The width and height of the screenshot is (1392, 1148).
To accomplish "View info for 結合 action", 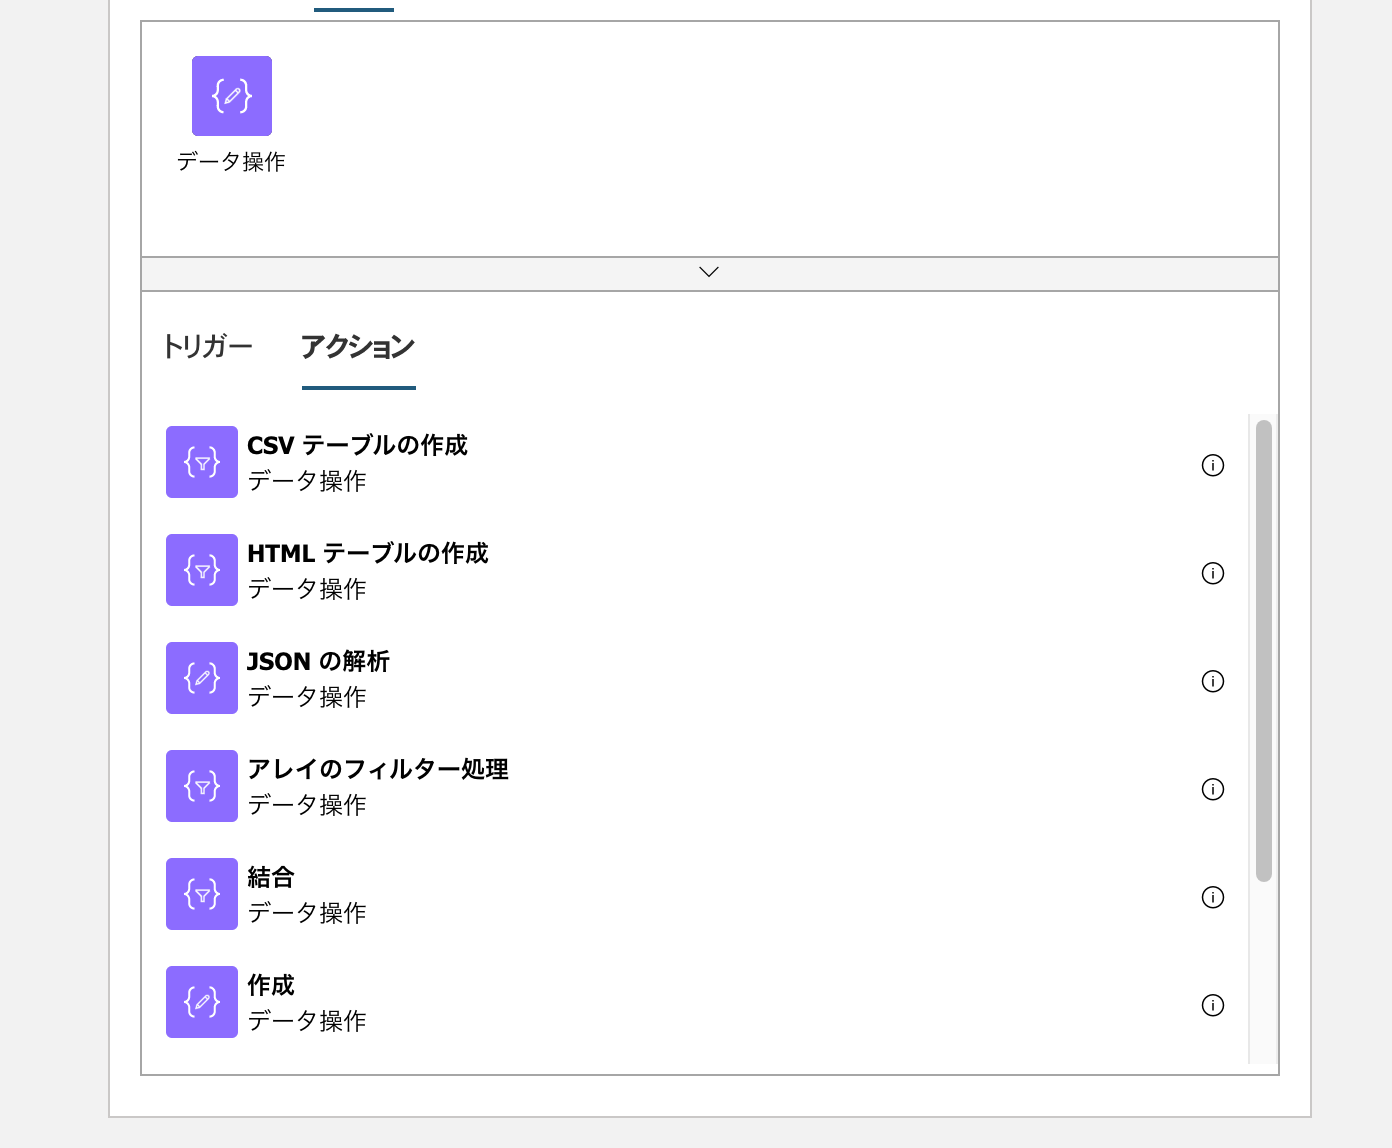I will pyautogui.click(x=1213, y=897).
